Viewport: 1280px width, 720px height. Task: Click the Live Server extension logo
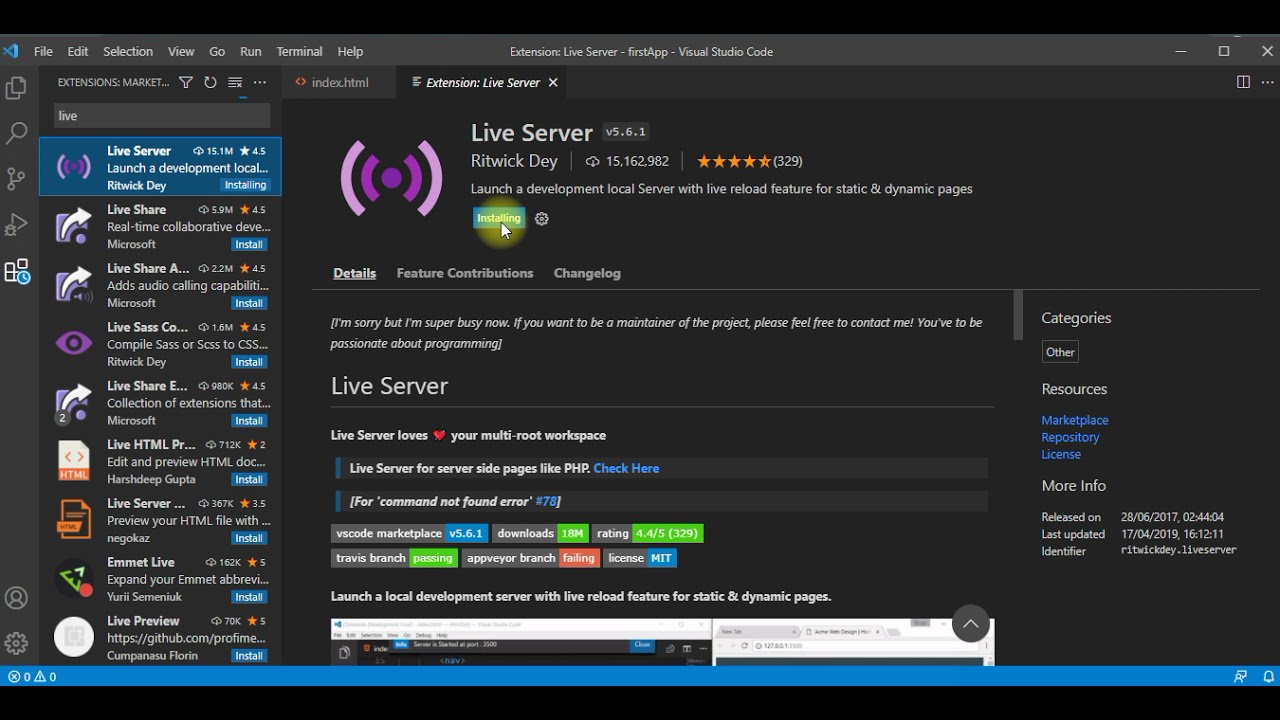point(391,178)
